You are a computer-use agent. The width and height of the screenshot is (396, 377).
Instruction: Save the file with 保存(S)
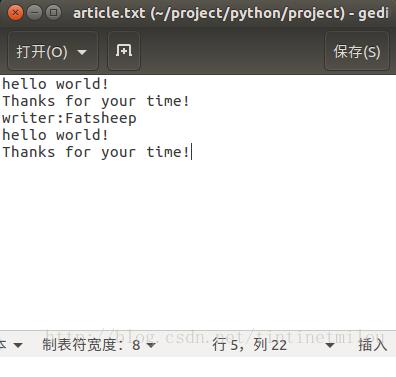point(357,52)
